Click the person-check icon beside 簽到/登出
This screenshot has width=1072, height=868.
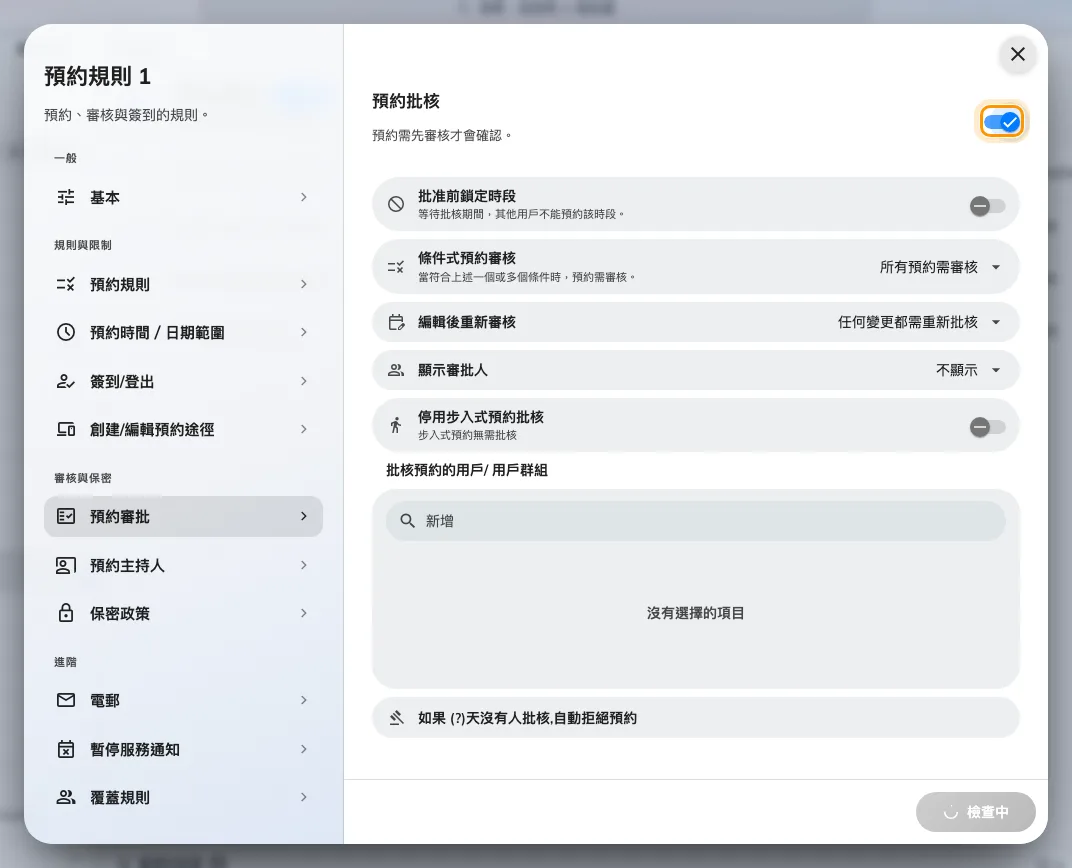[66, 381]
